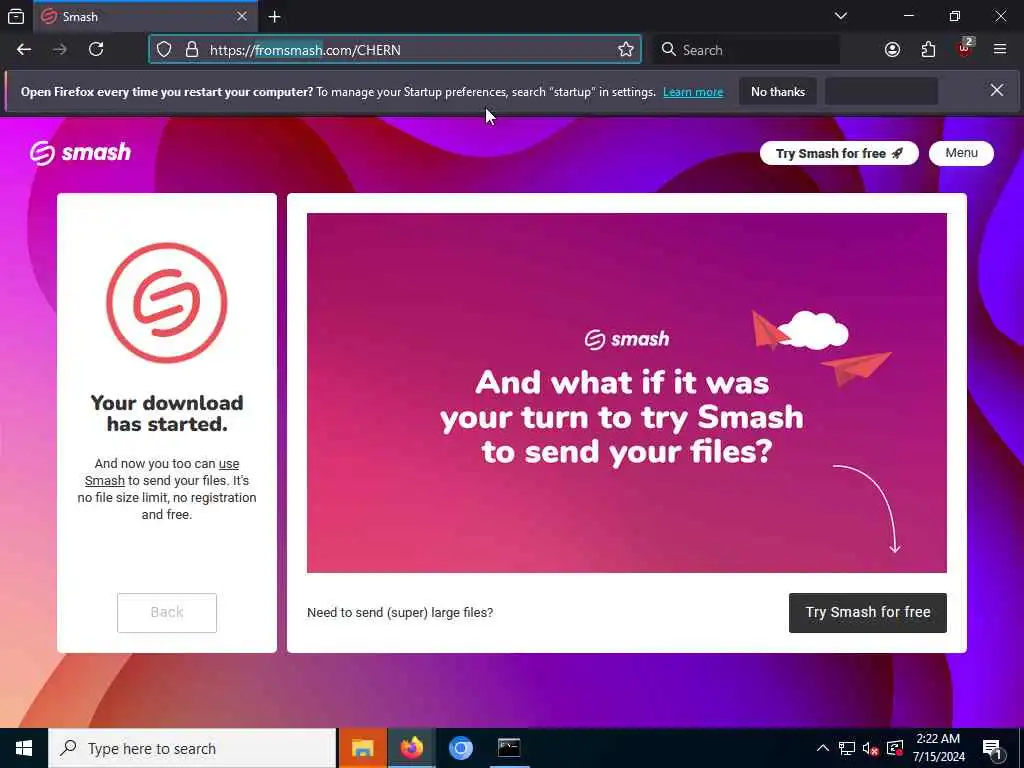Open the Smash Menu button

pos(961,153)
